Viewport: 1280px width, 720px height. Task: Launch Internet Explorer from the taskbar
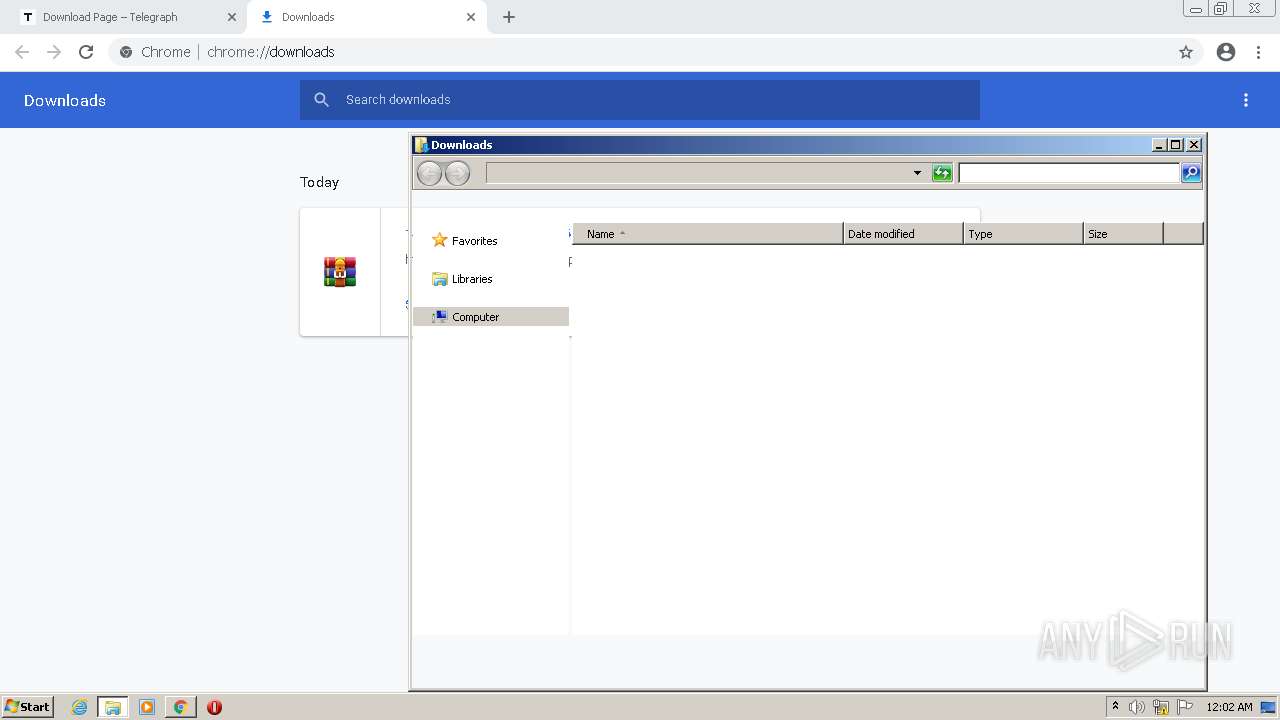pyautogui.click(x=79, y=707)
